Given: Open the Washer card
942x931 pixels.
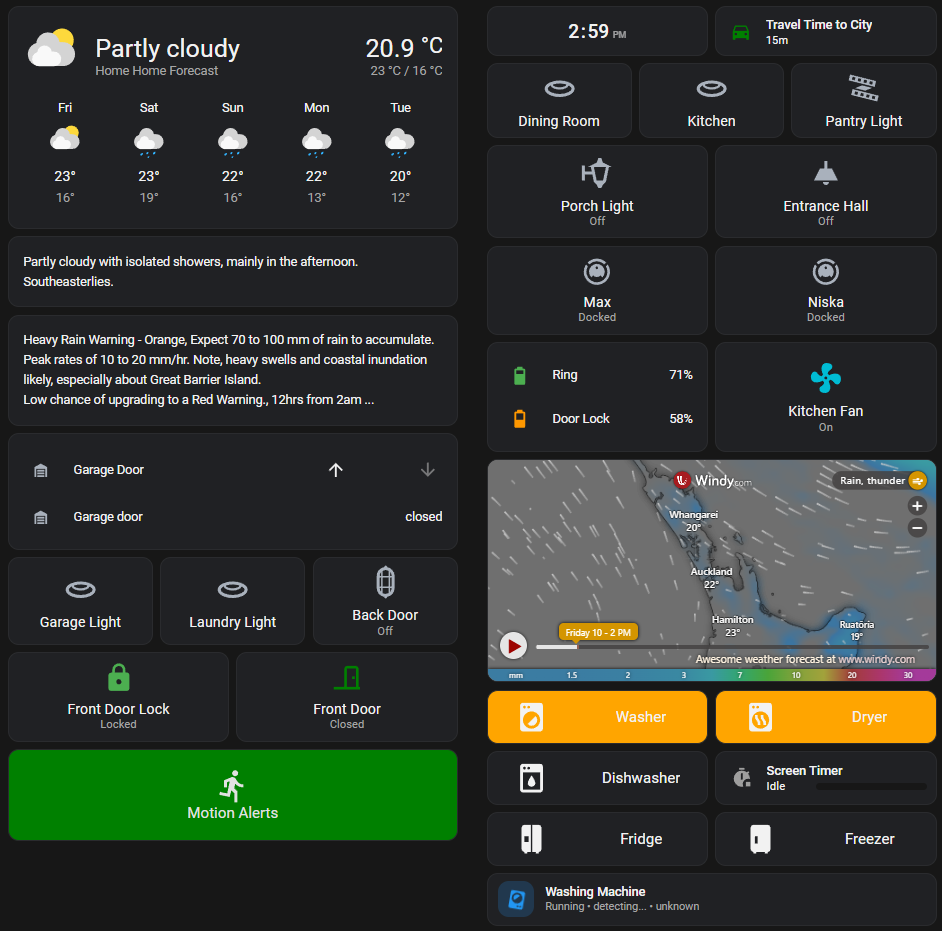Looking at the screenshot, I should [x=597, y=717].
